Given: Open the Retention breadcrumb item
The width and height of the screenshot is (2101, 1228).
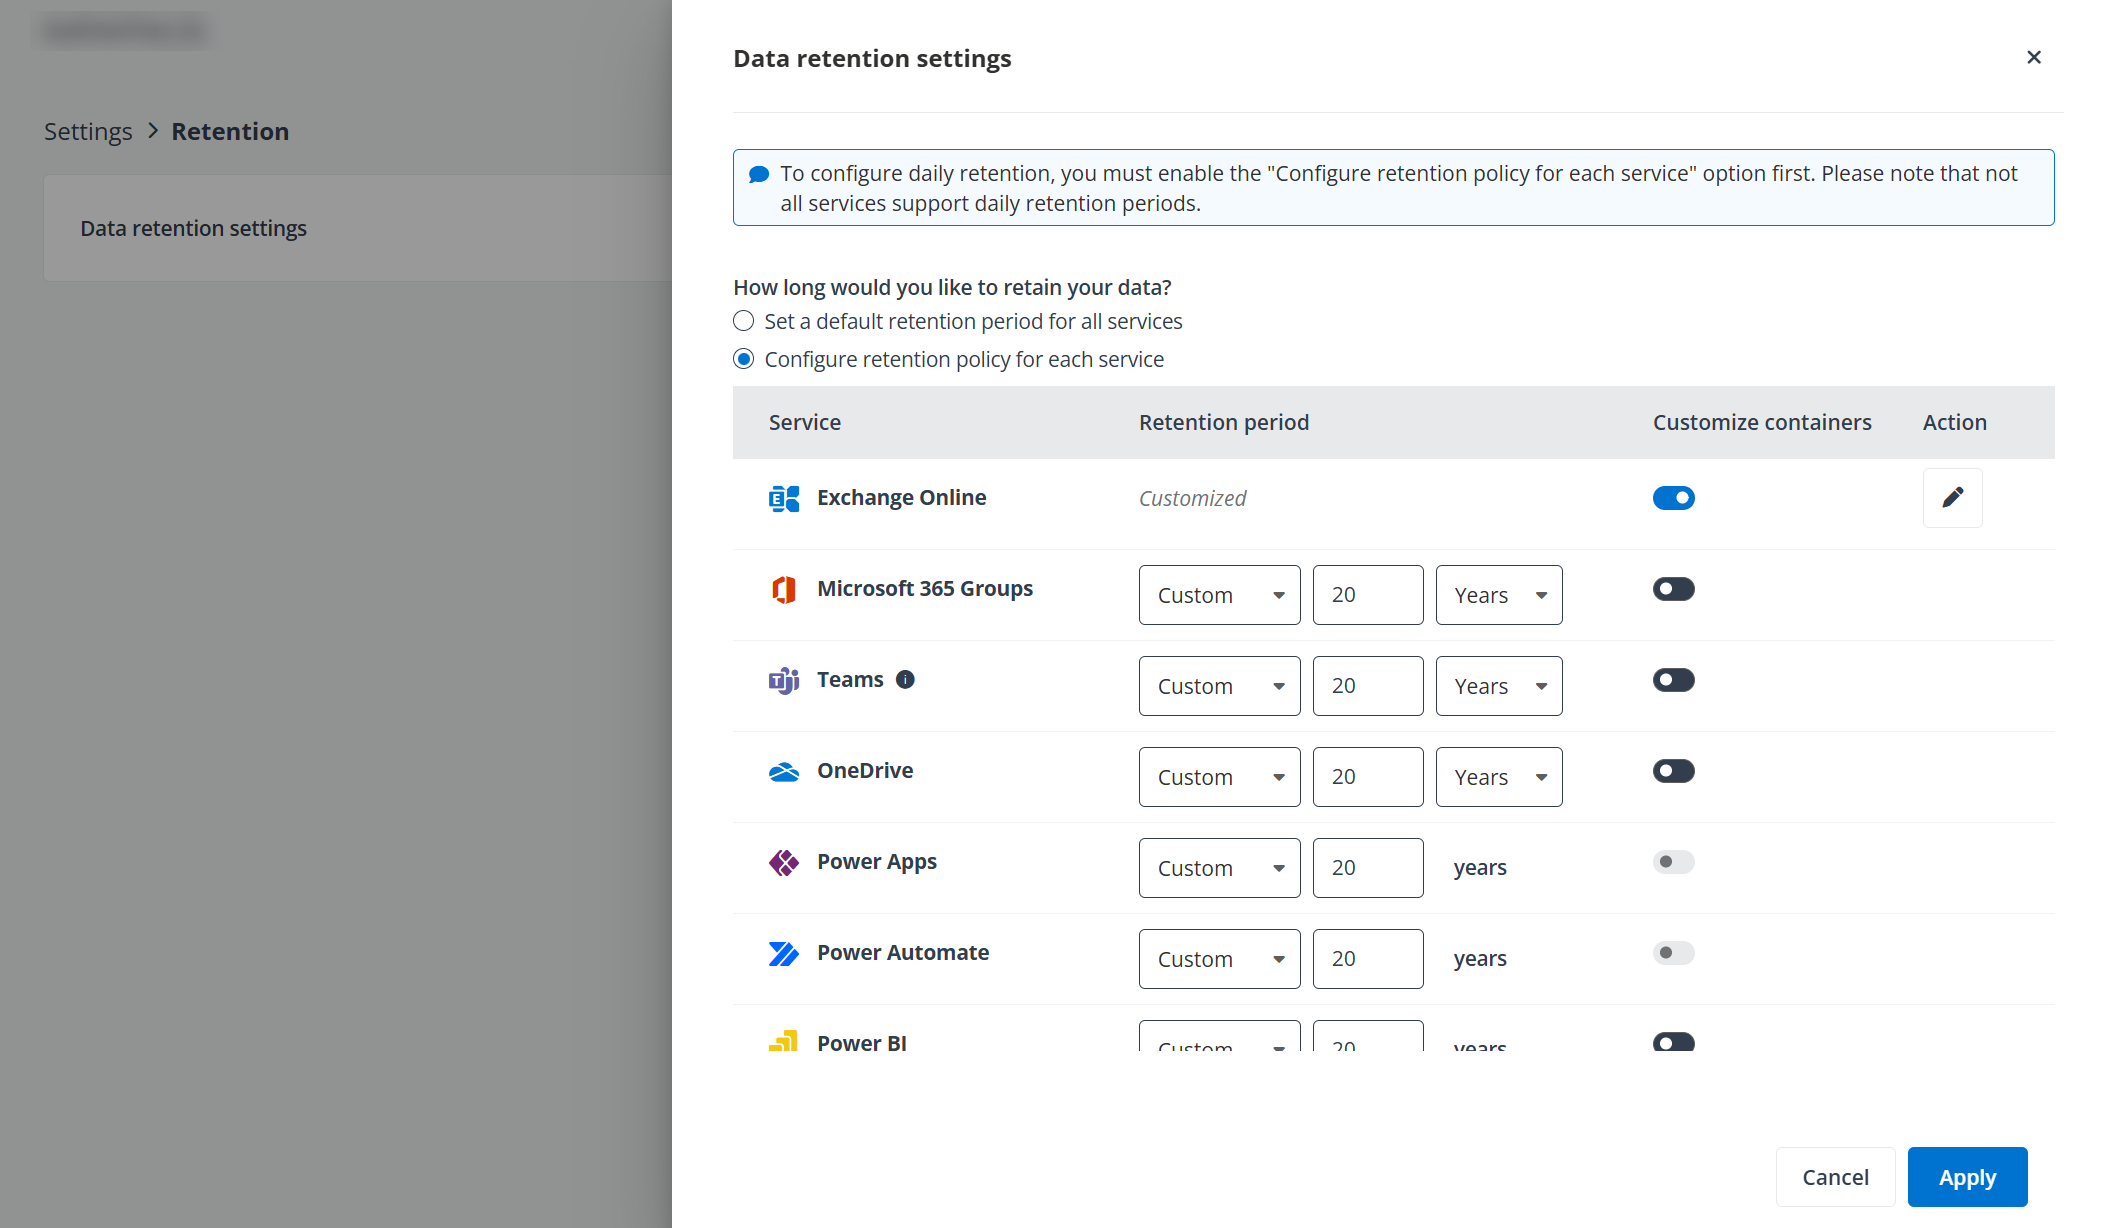Looking at the screenshot, I should 229,131.
